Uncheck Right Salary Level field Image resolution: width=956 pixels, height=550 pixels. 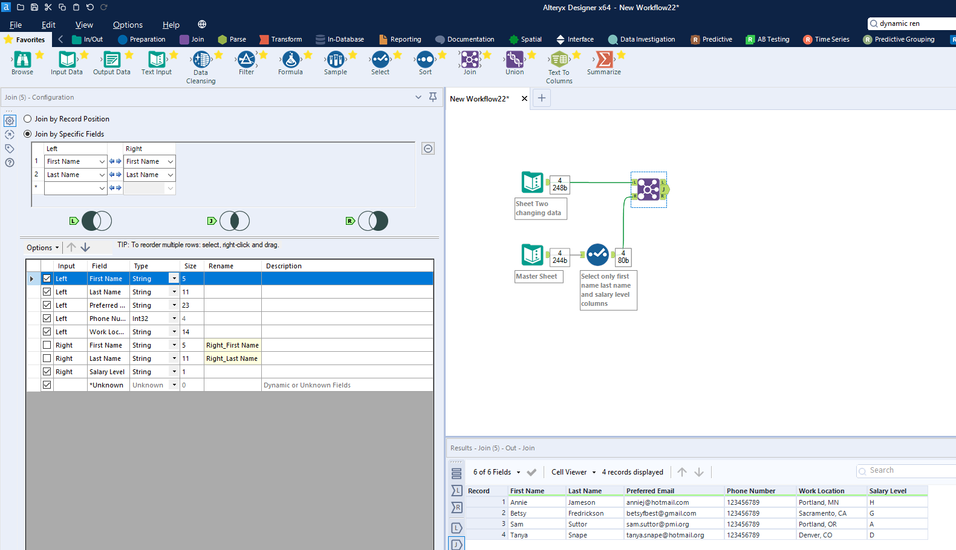47,371
